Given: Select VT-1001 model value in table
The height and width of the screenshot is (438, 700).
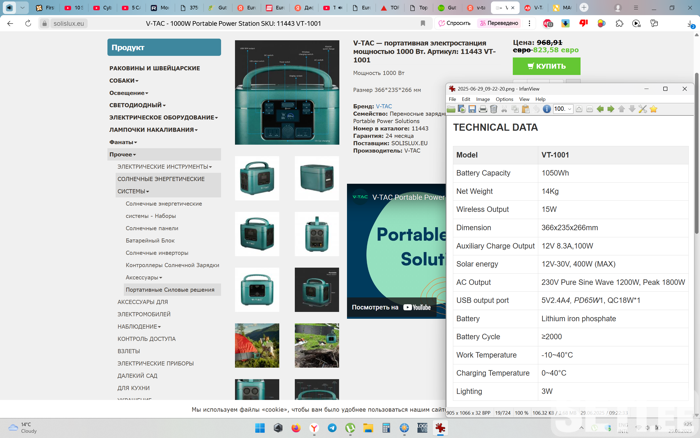Looking at the screenshot, I should click(555, 155).
